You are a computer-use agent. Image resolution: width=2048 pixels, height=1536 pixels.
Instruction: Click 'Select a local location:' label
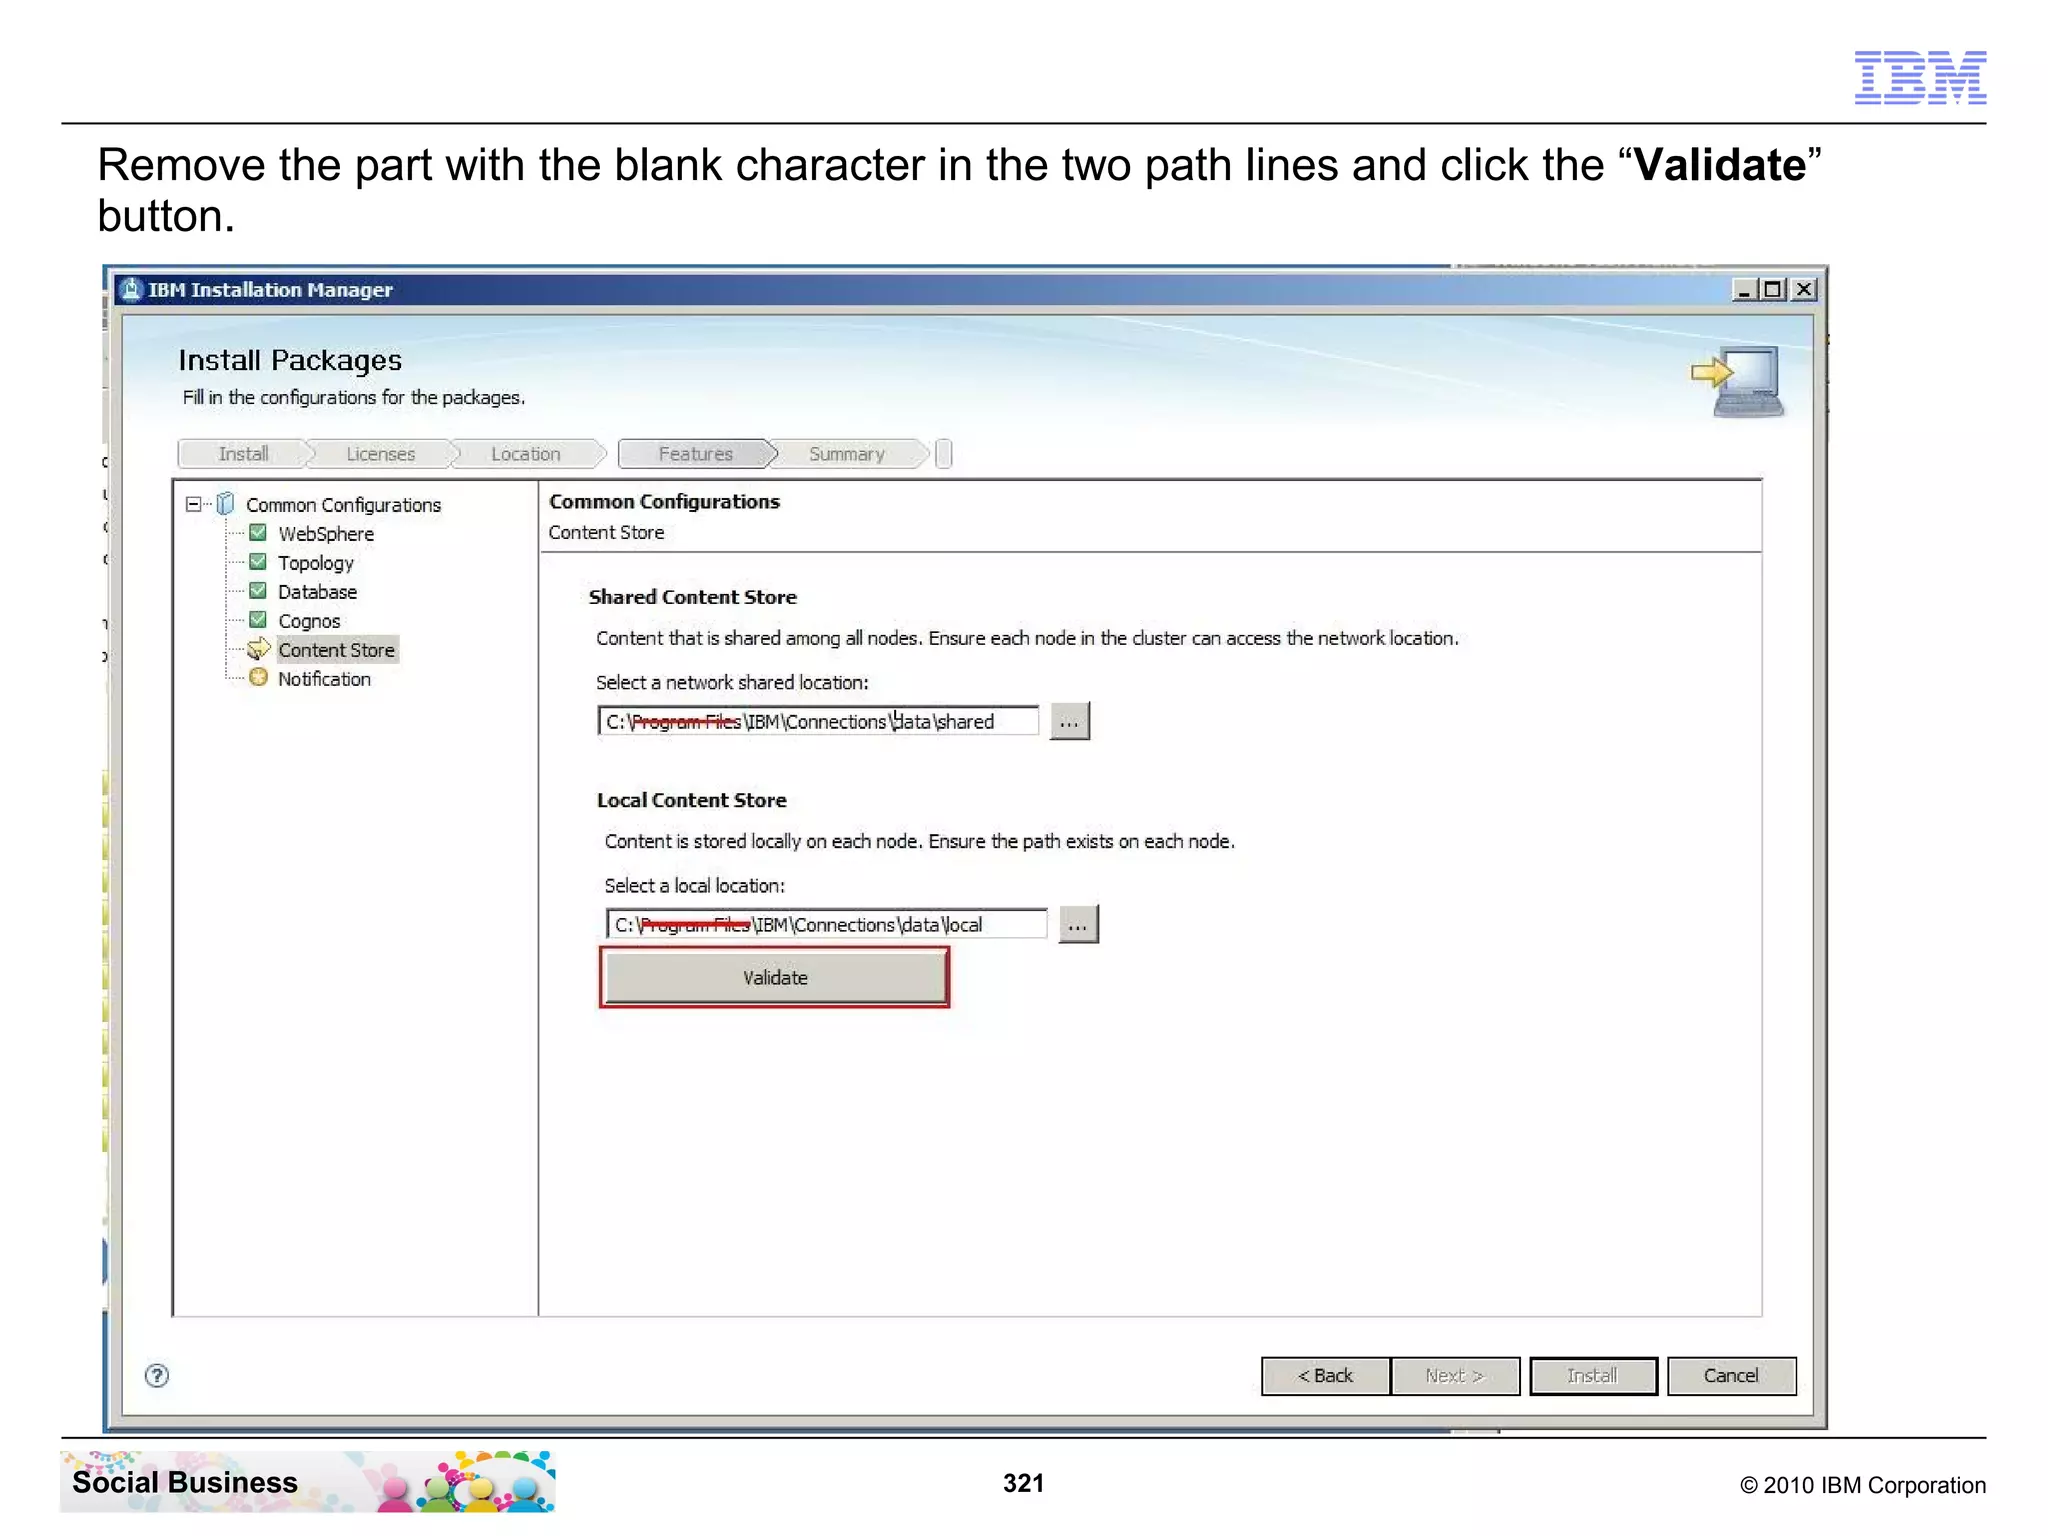694,886
